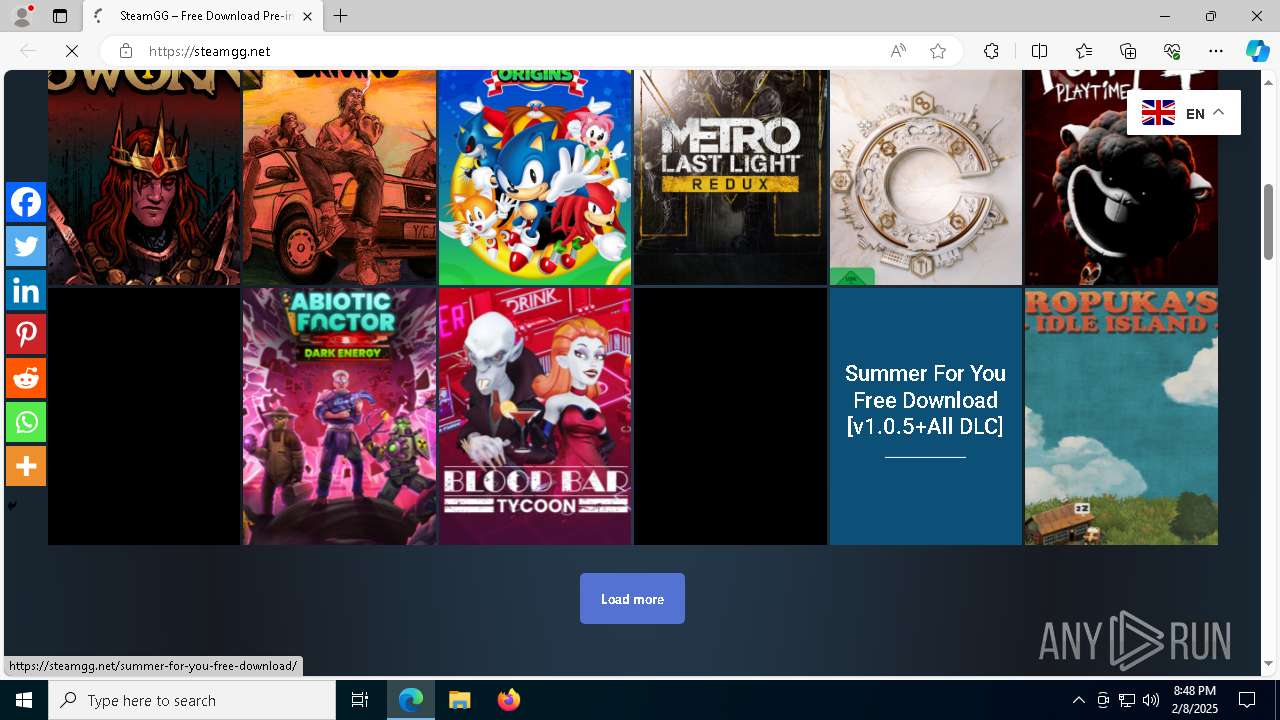Open the orange car game thumbnail
This screenshot has height=720, width=1280.
coord(339,178)
